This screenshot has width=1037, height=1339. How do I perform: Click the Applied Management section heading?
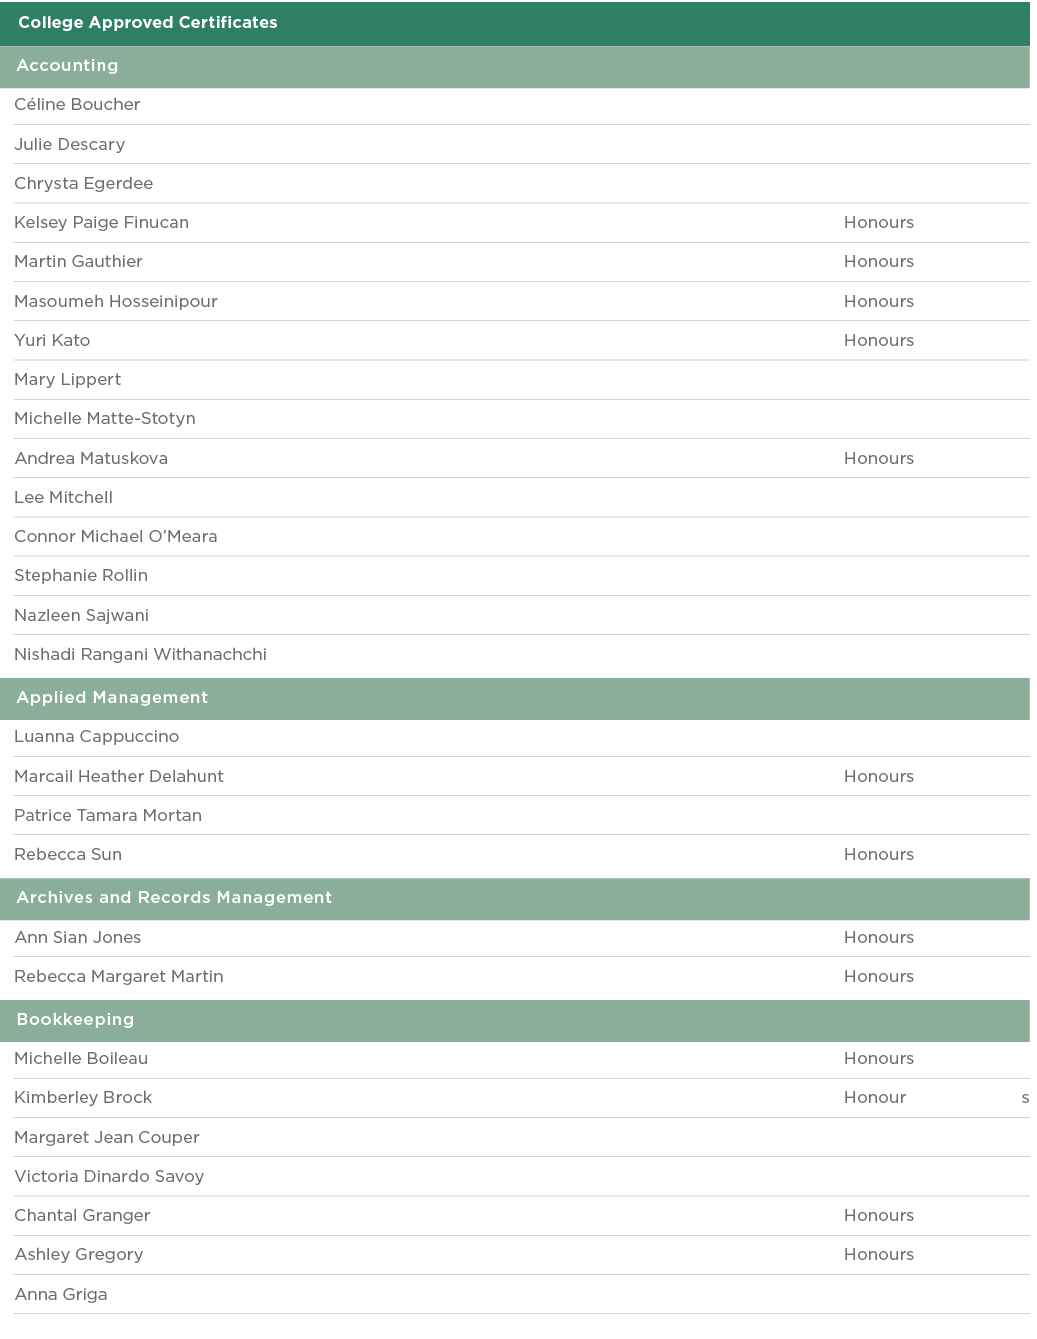click(112, 698)
